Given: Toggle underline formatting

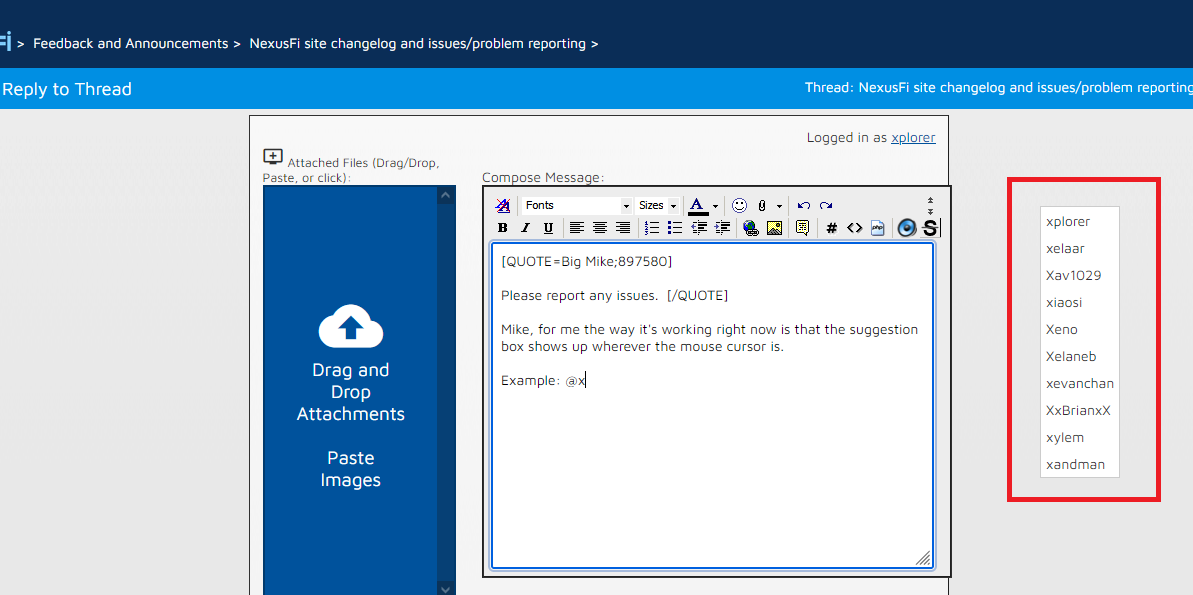Looking at the screenshot, I should pyautogui.click(x=548, y=228).
